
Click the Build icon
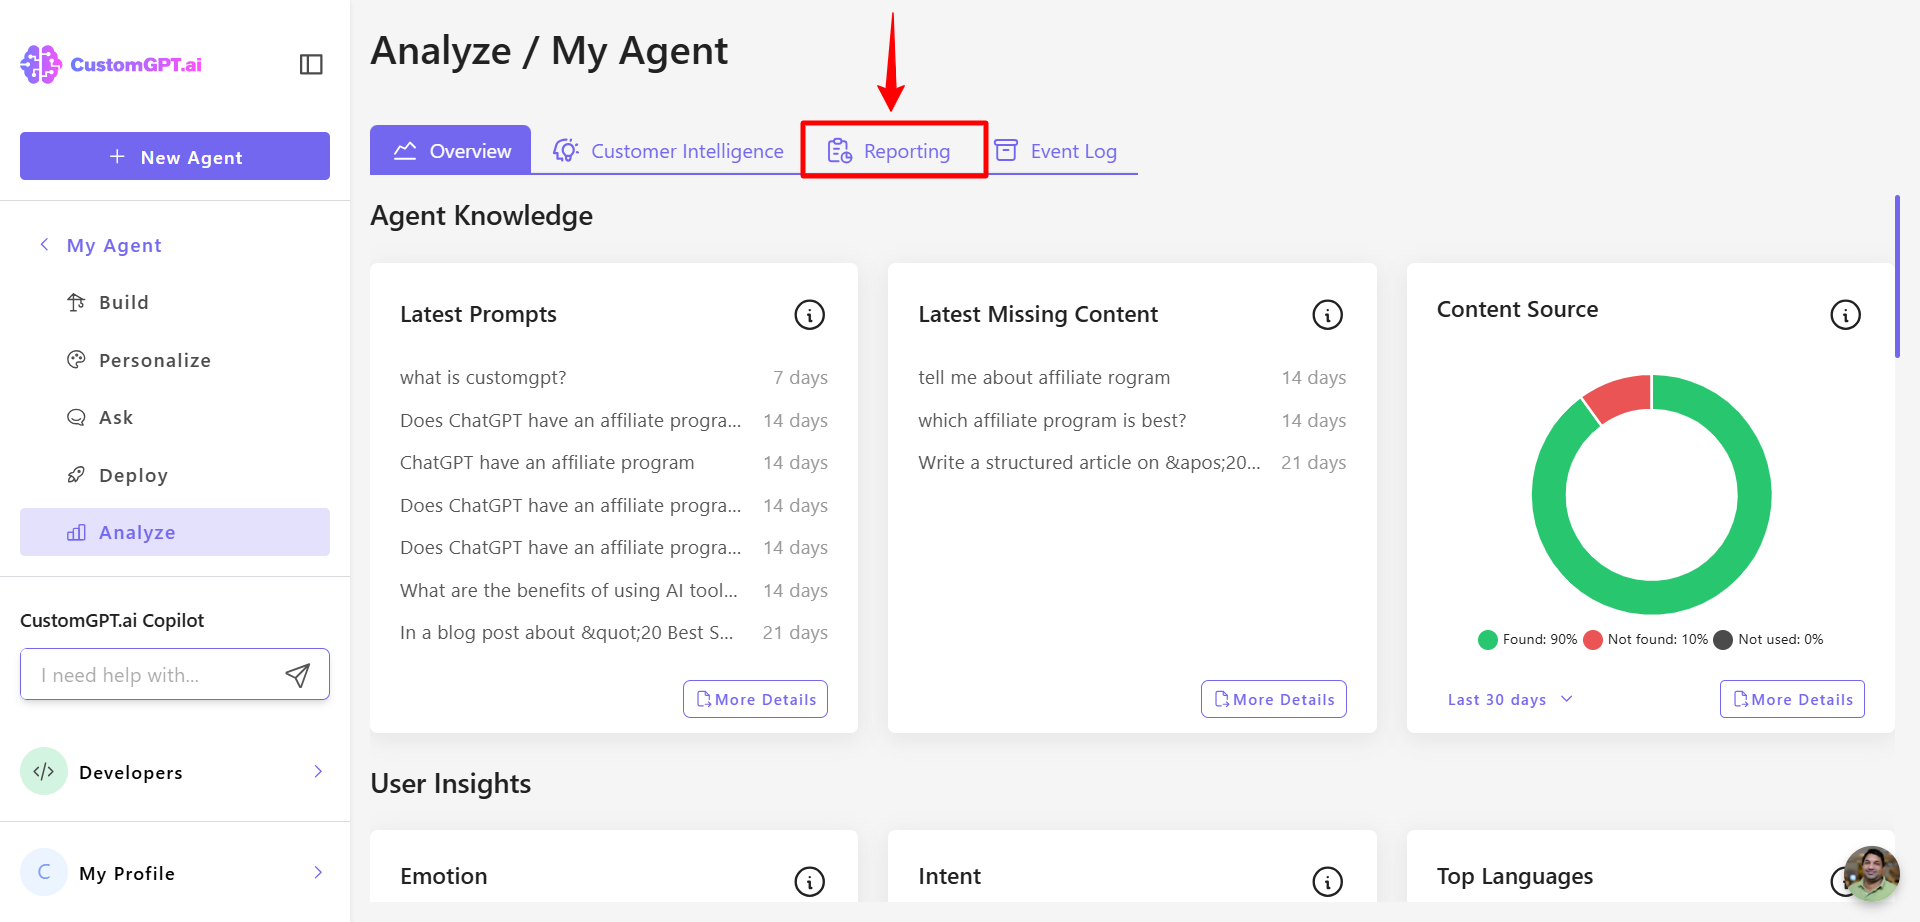click(76, 302)
